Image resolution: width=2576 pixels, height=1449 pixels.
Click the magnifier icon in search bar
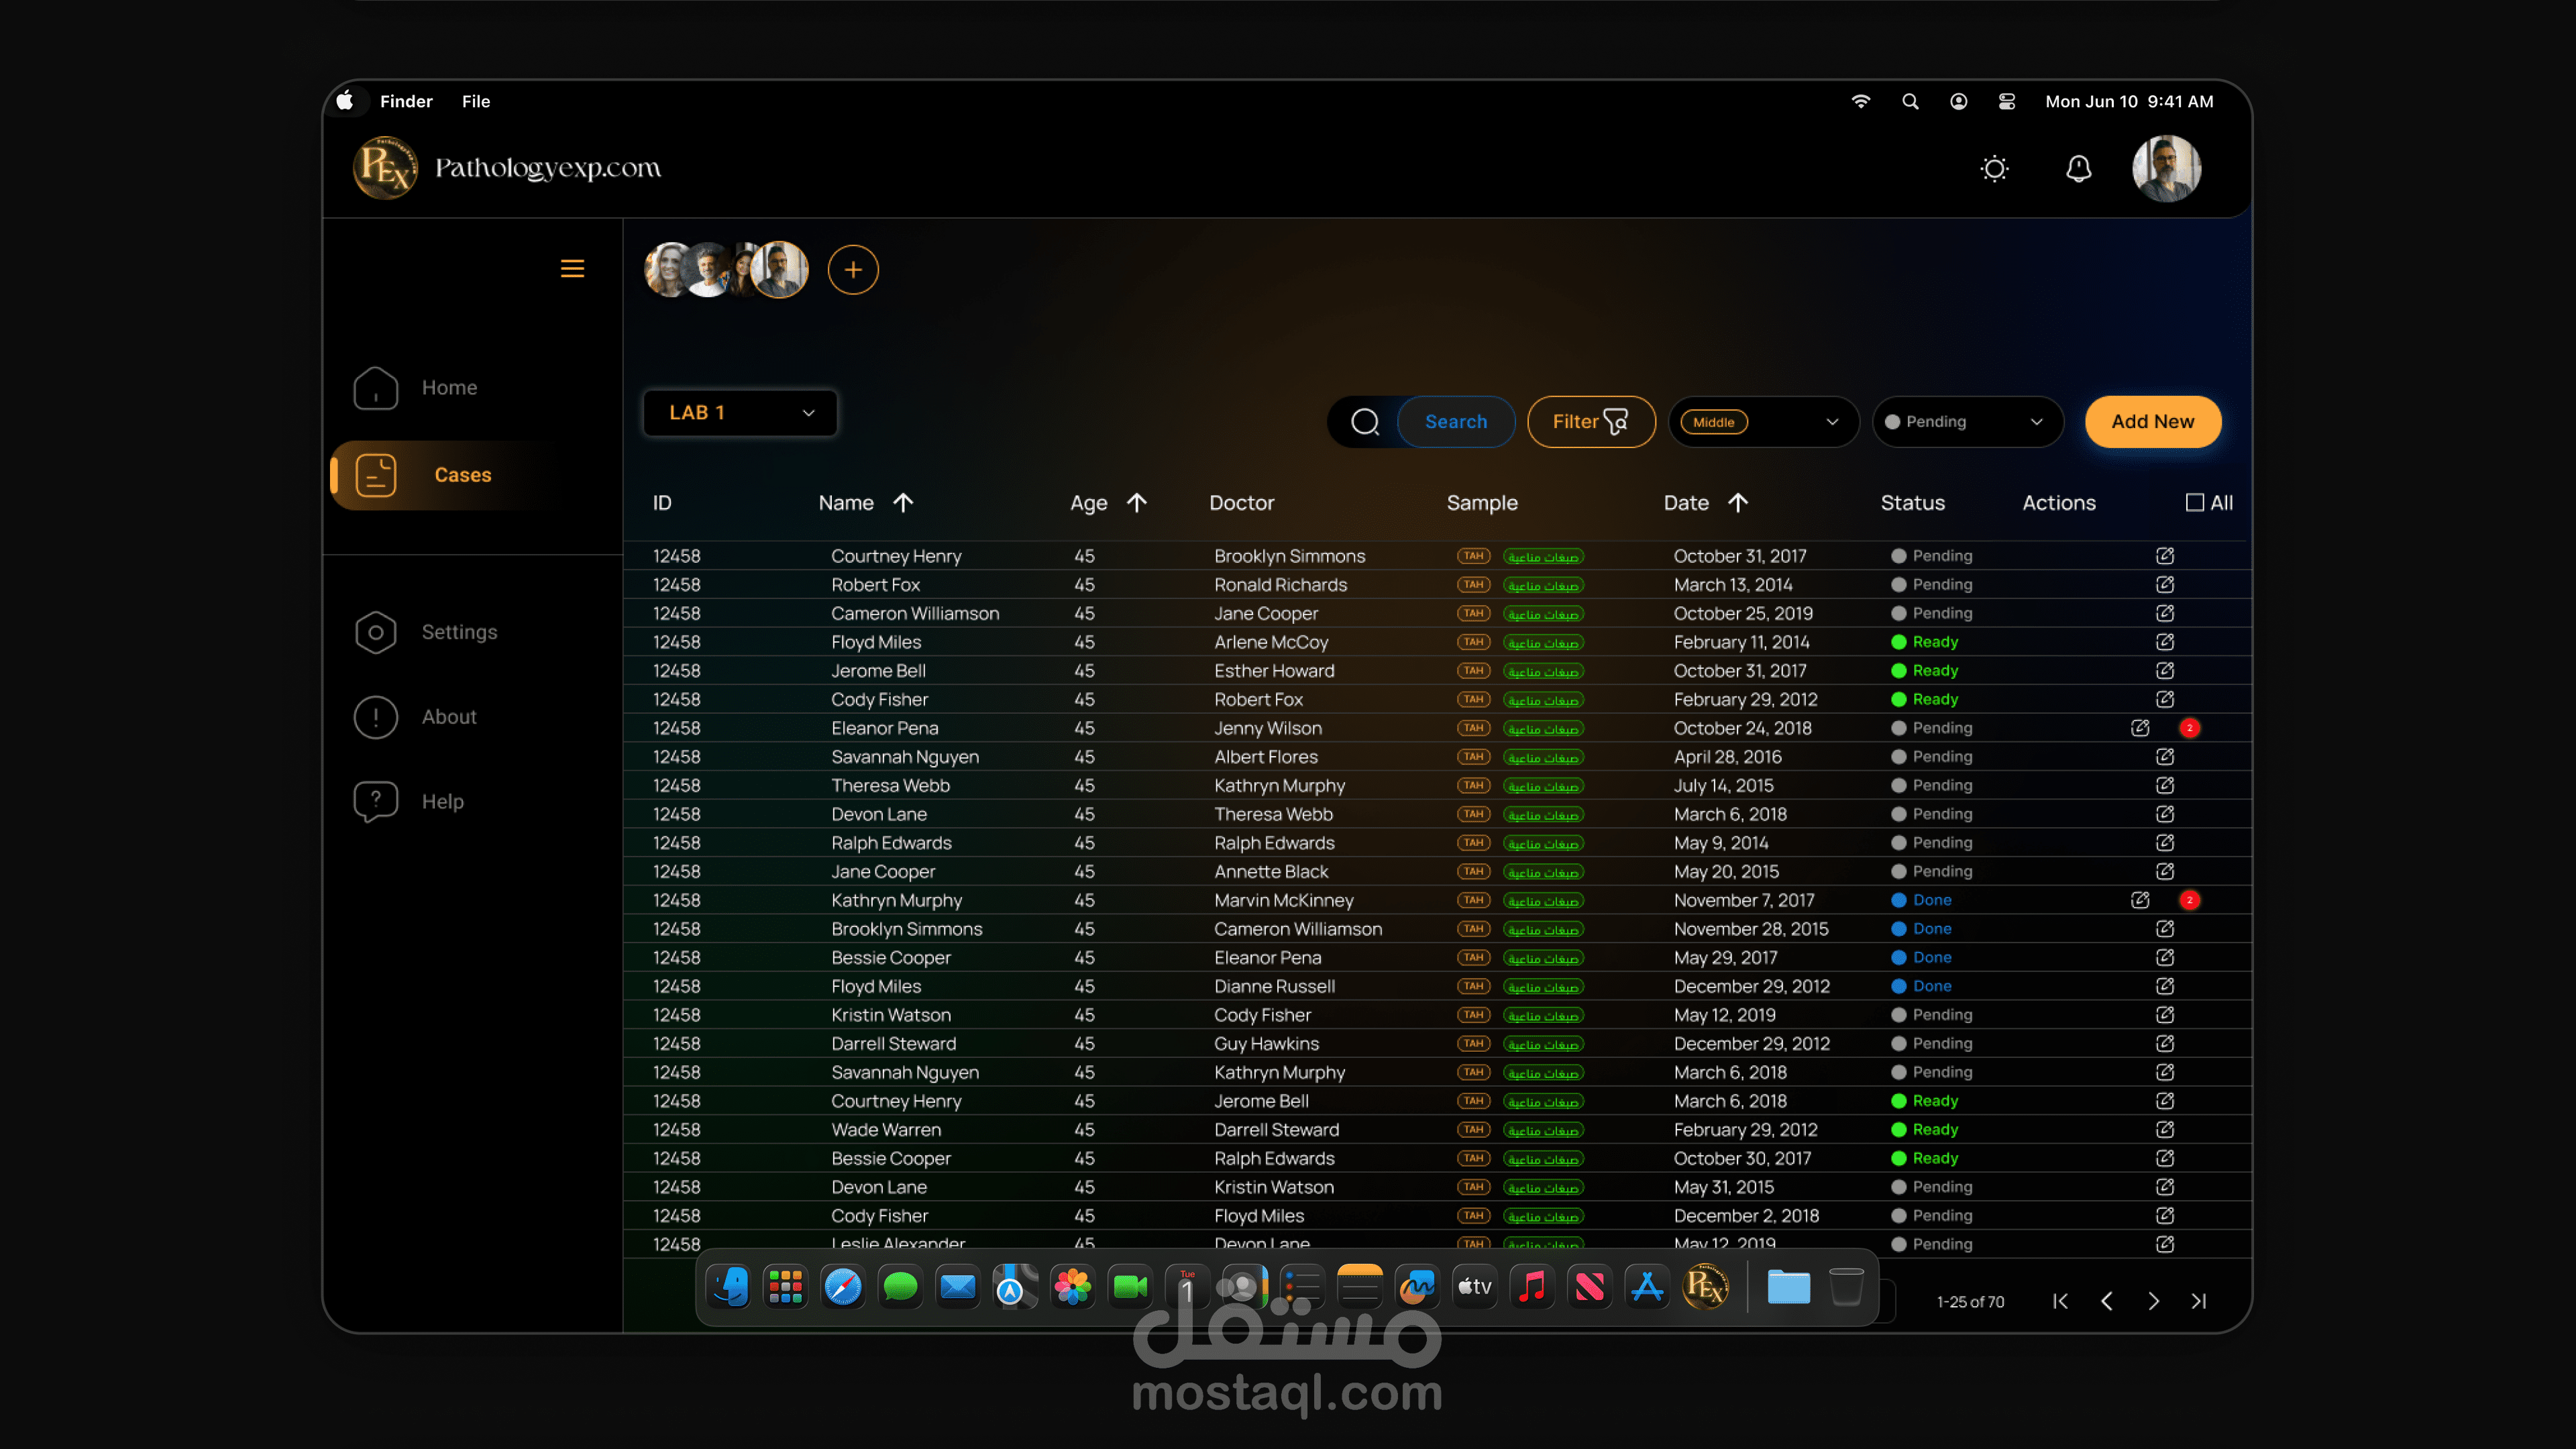[1365, 422]
